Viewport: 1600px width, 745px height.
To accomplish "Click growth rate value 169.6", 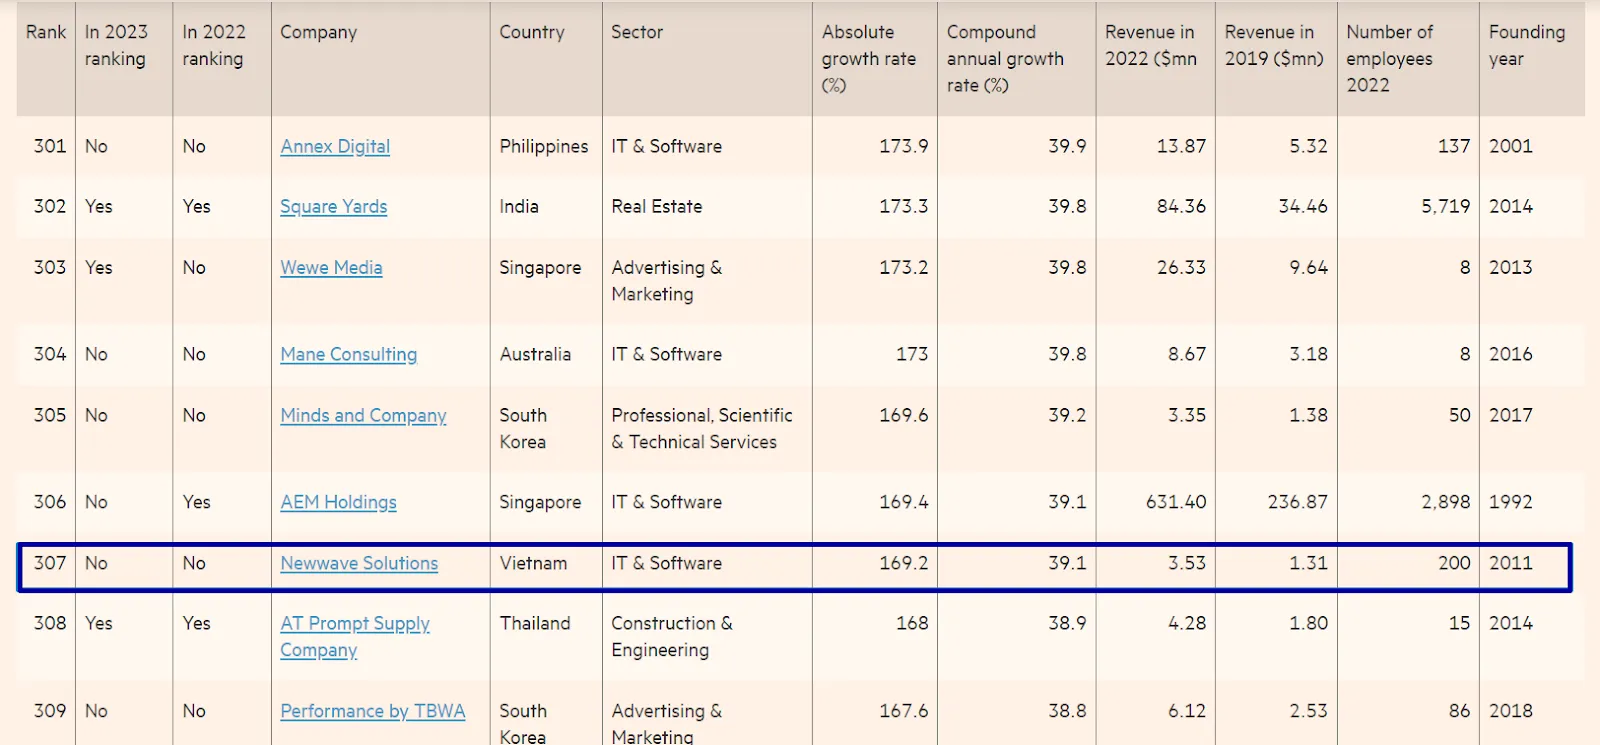I will (x=904, y=415).
